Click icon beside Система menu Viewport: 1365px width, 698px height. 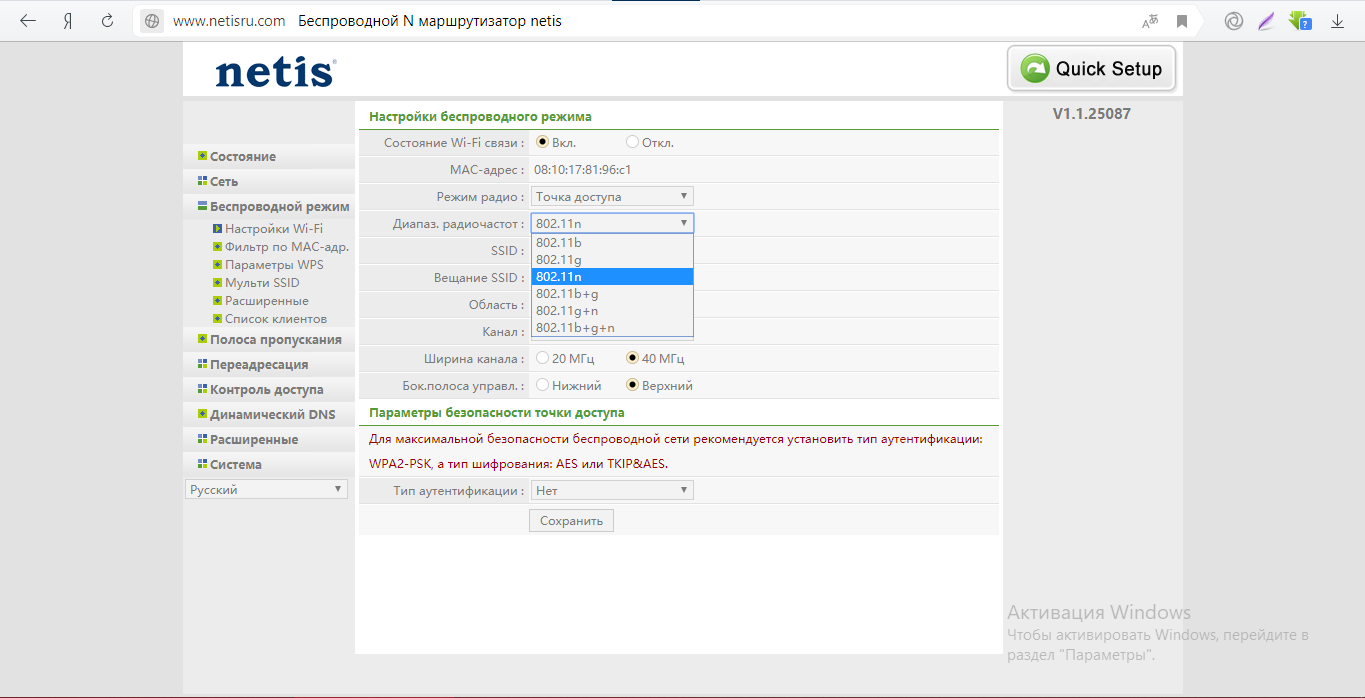tap(202, 464)
